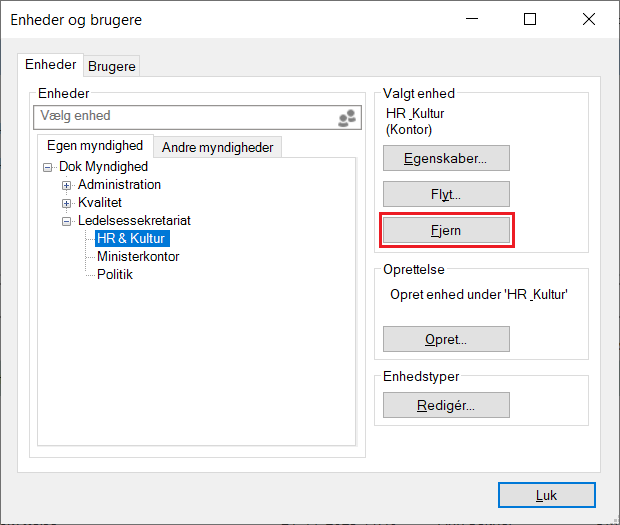
Task: Select Politik unit in the tree
Action: coord(115,275)
